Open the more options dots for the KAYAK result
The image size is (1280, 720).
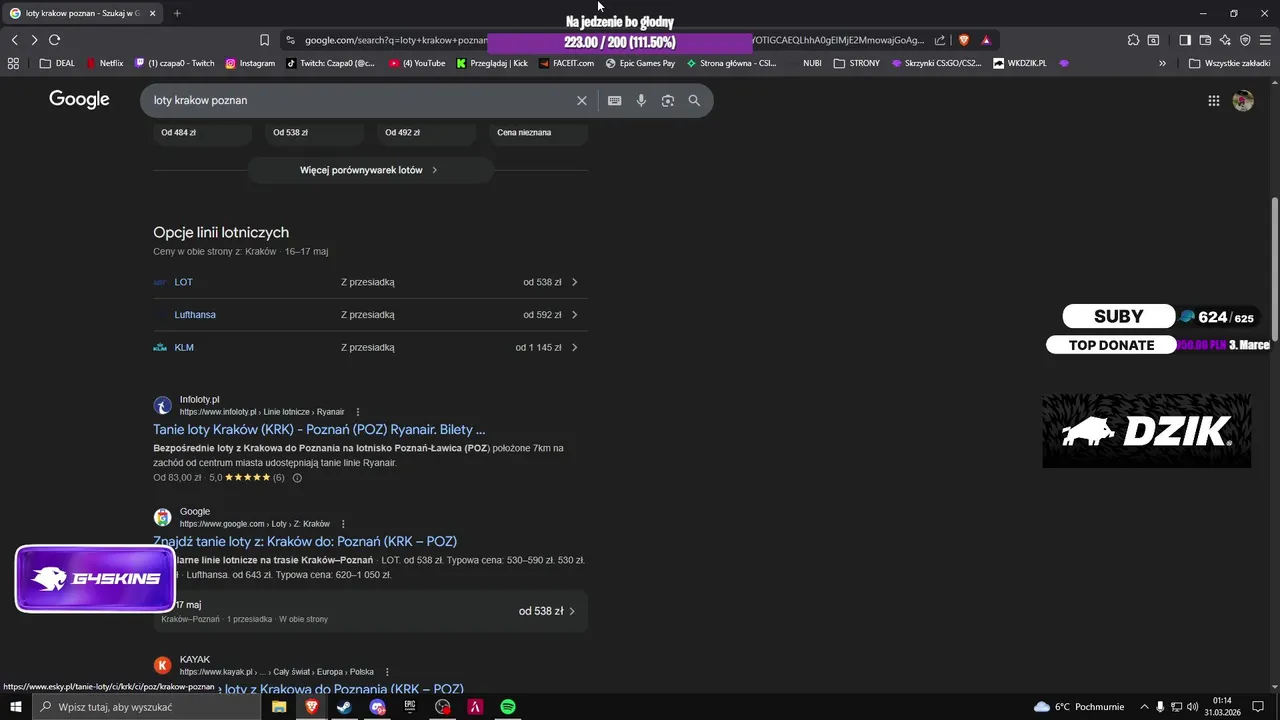pyautogui.click(x=387, y=672)
